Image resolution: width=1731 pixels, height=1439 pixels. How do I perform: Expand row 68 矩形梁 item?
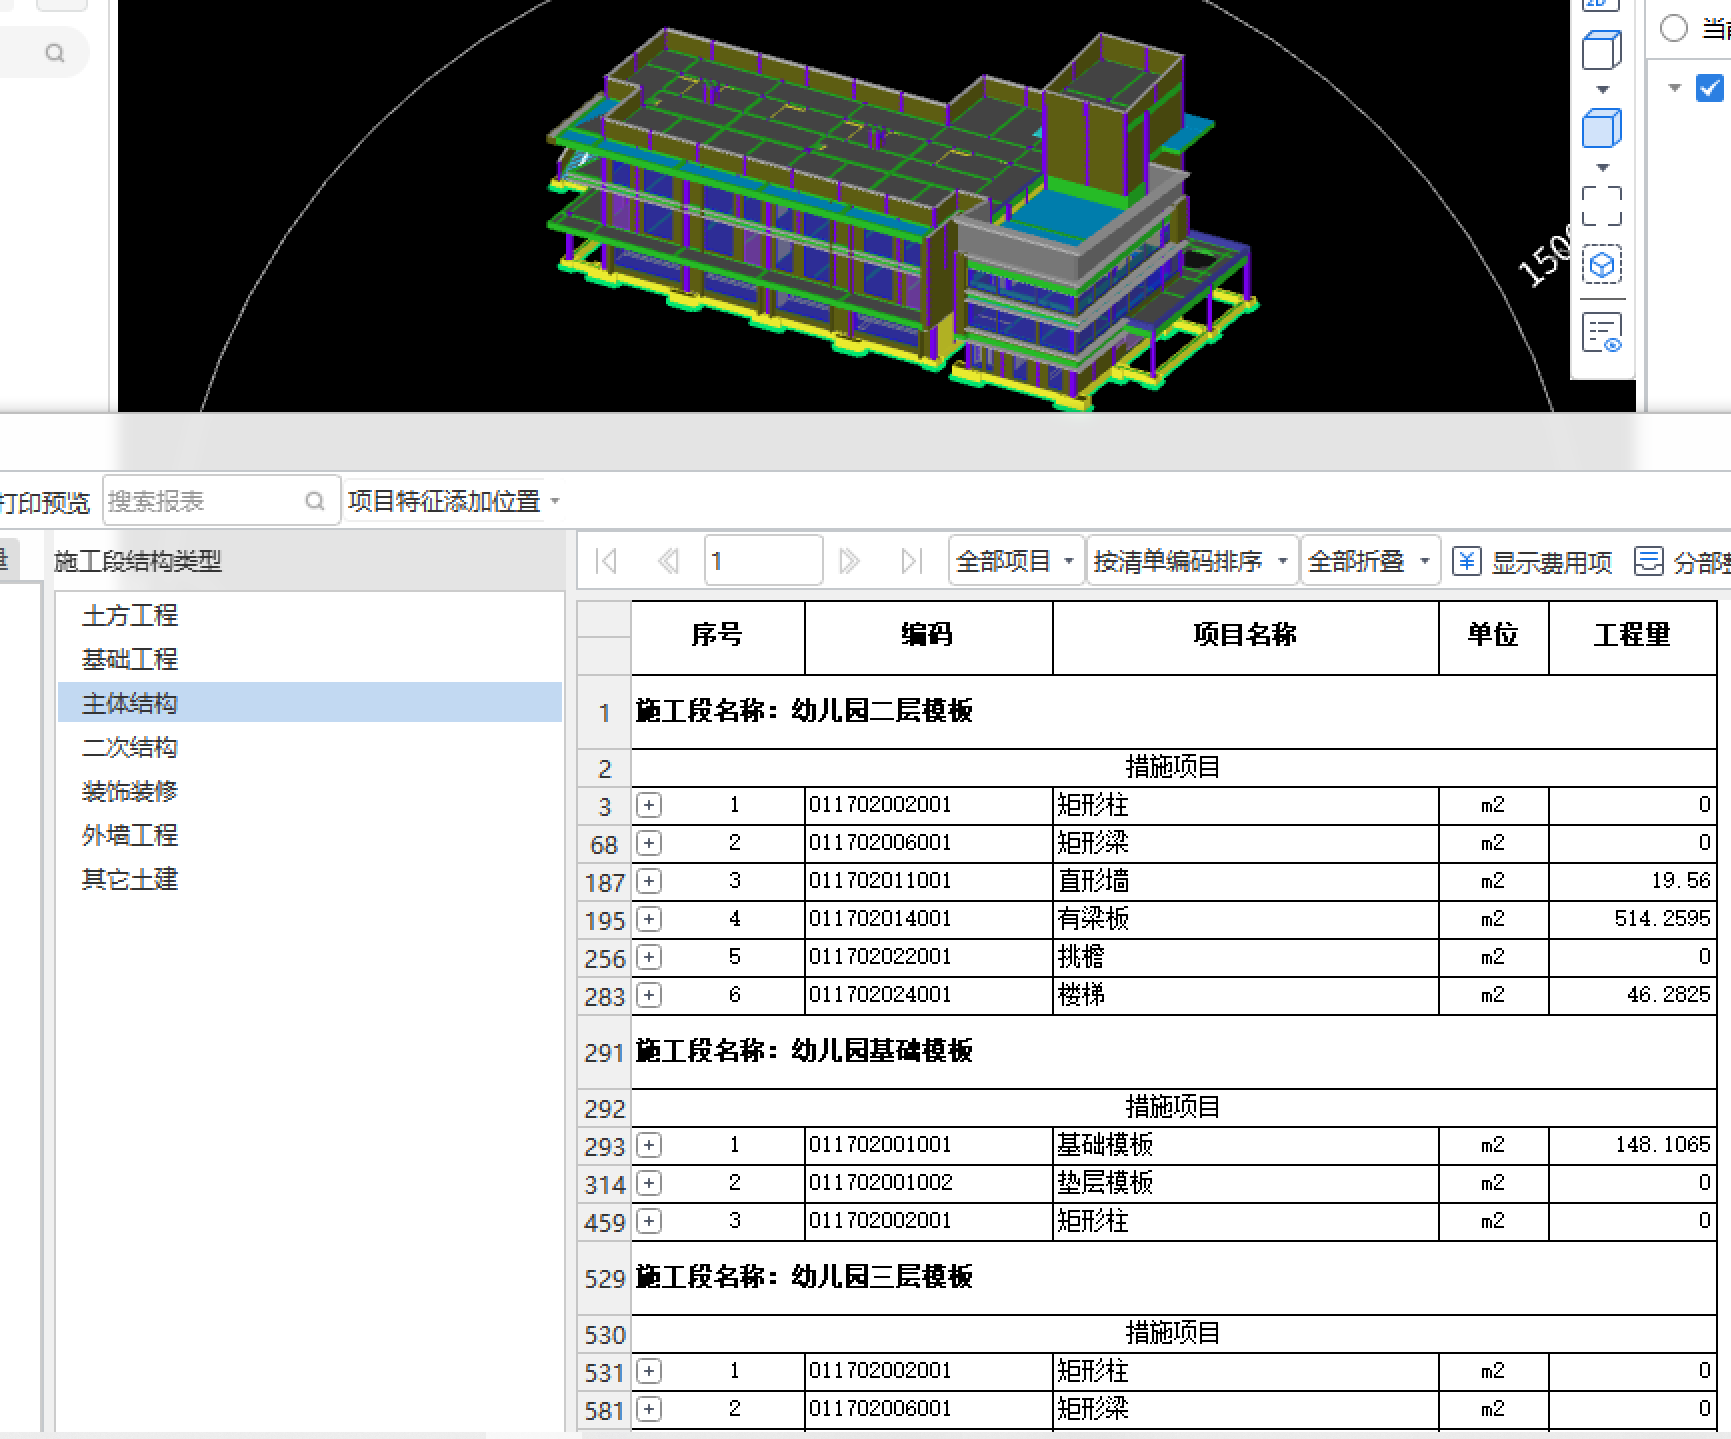(649, 843)
